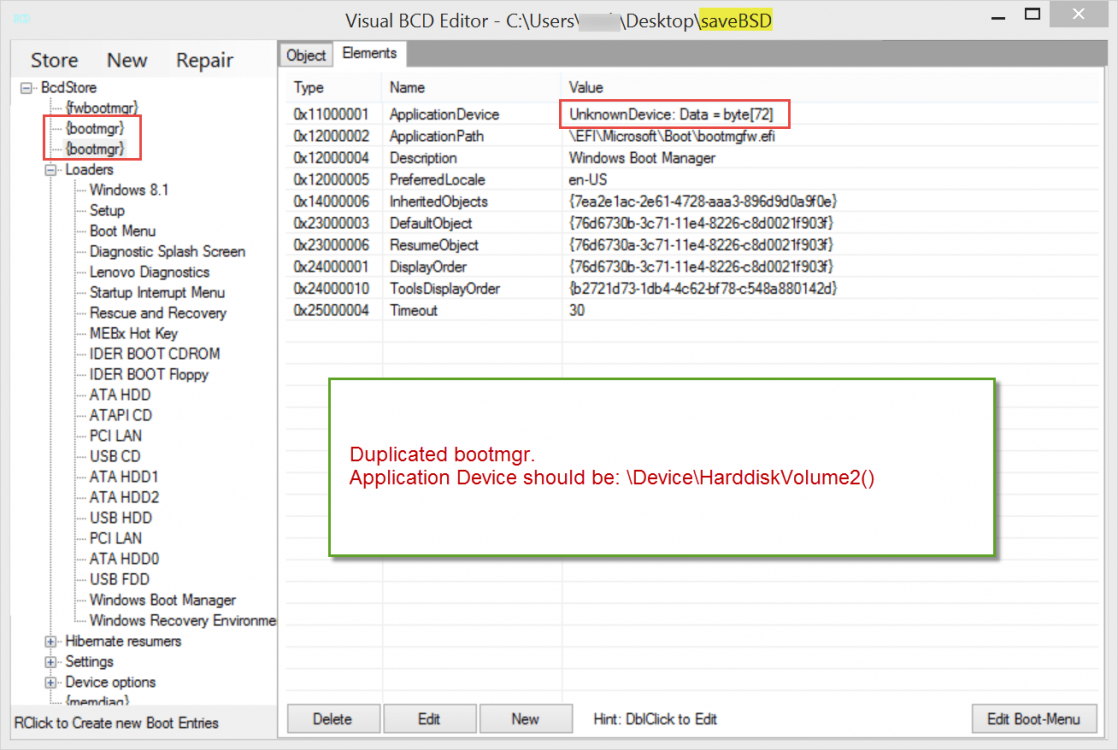
Task: Select the Timeout element row
Action: click(414, 310)
